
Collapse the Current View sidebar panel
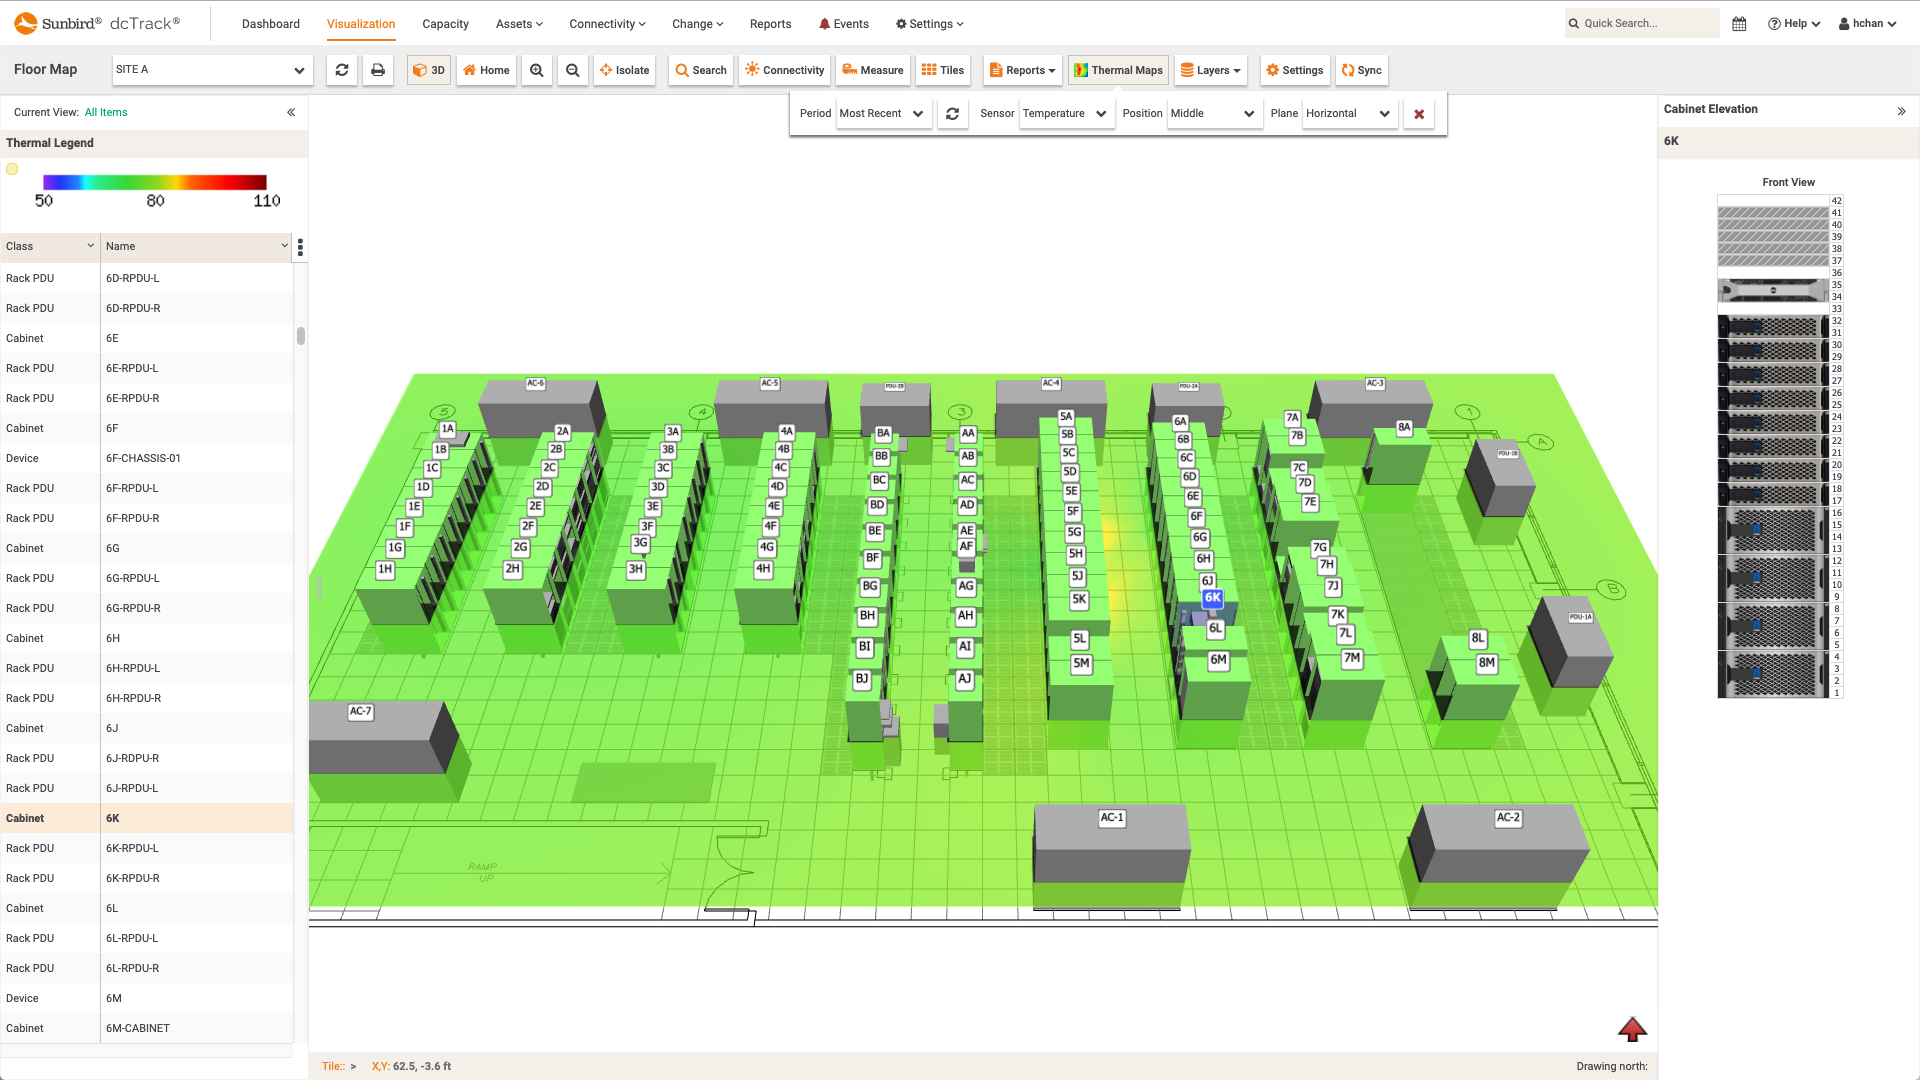click(x=291, y=112)
